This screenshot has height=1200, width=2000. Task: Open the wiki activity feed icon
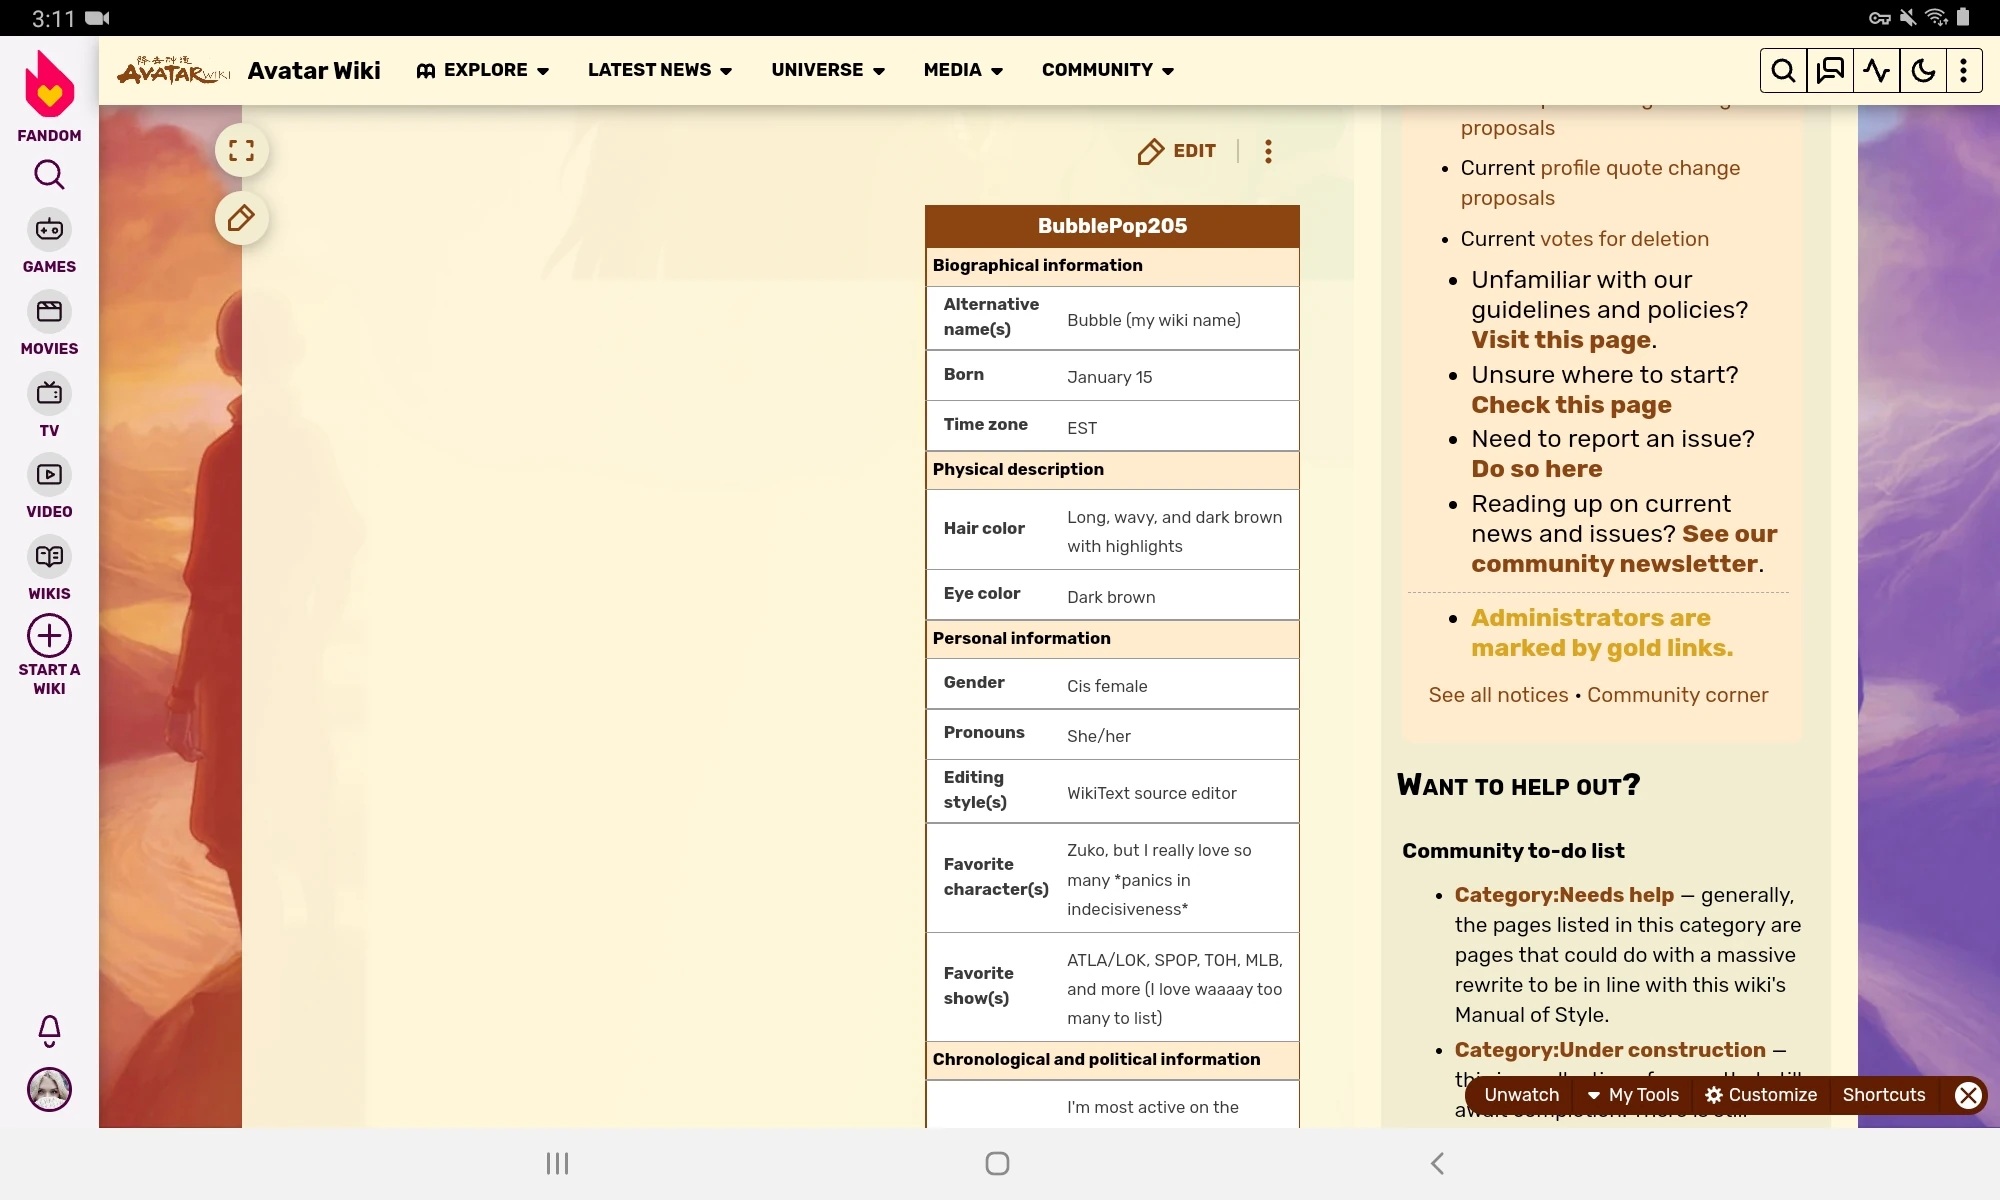1877,70
